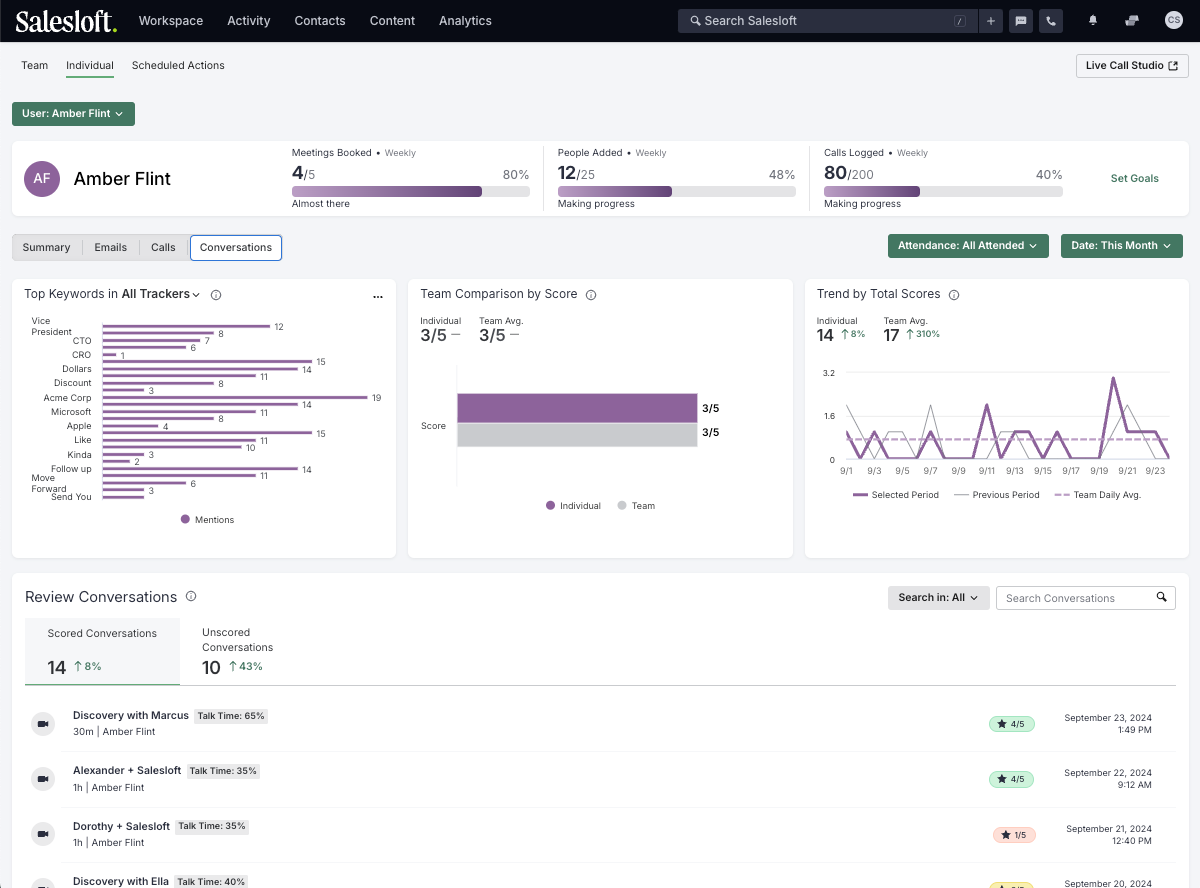Click the plus icon beside the search bar
1200x888 pixels.
990,21
